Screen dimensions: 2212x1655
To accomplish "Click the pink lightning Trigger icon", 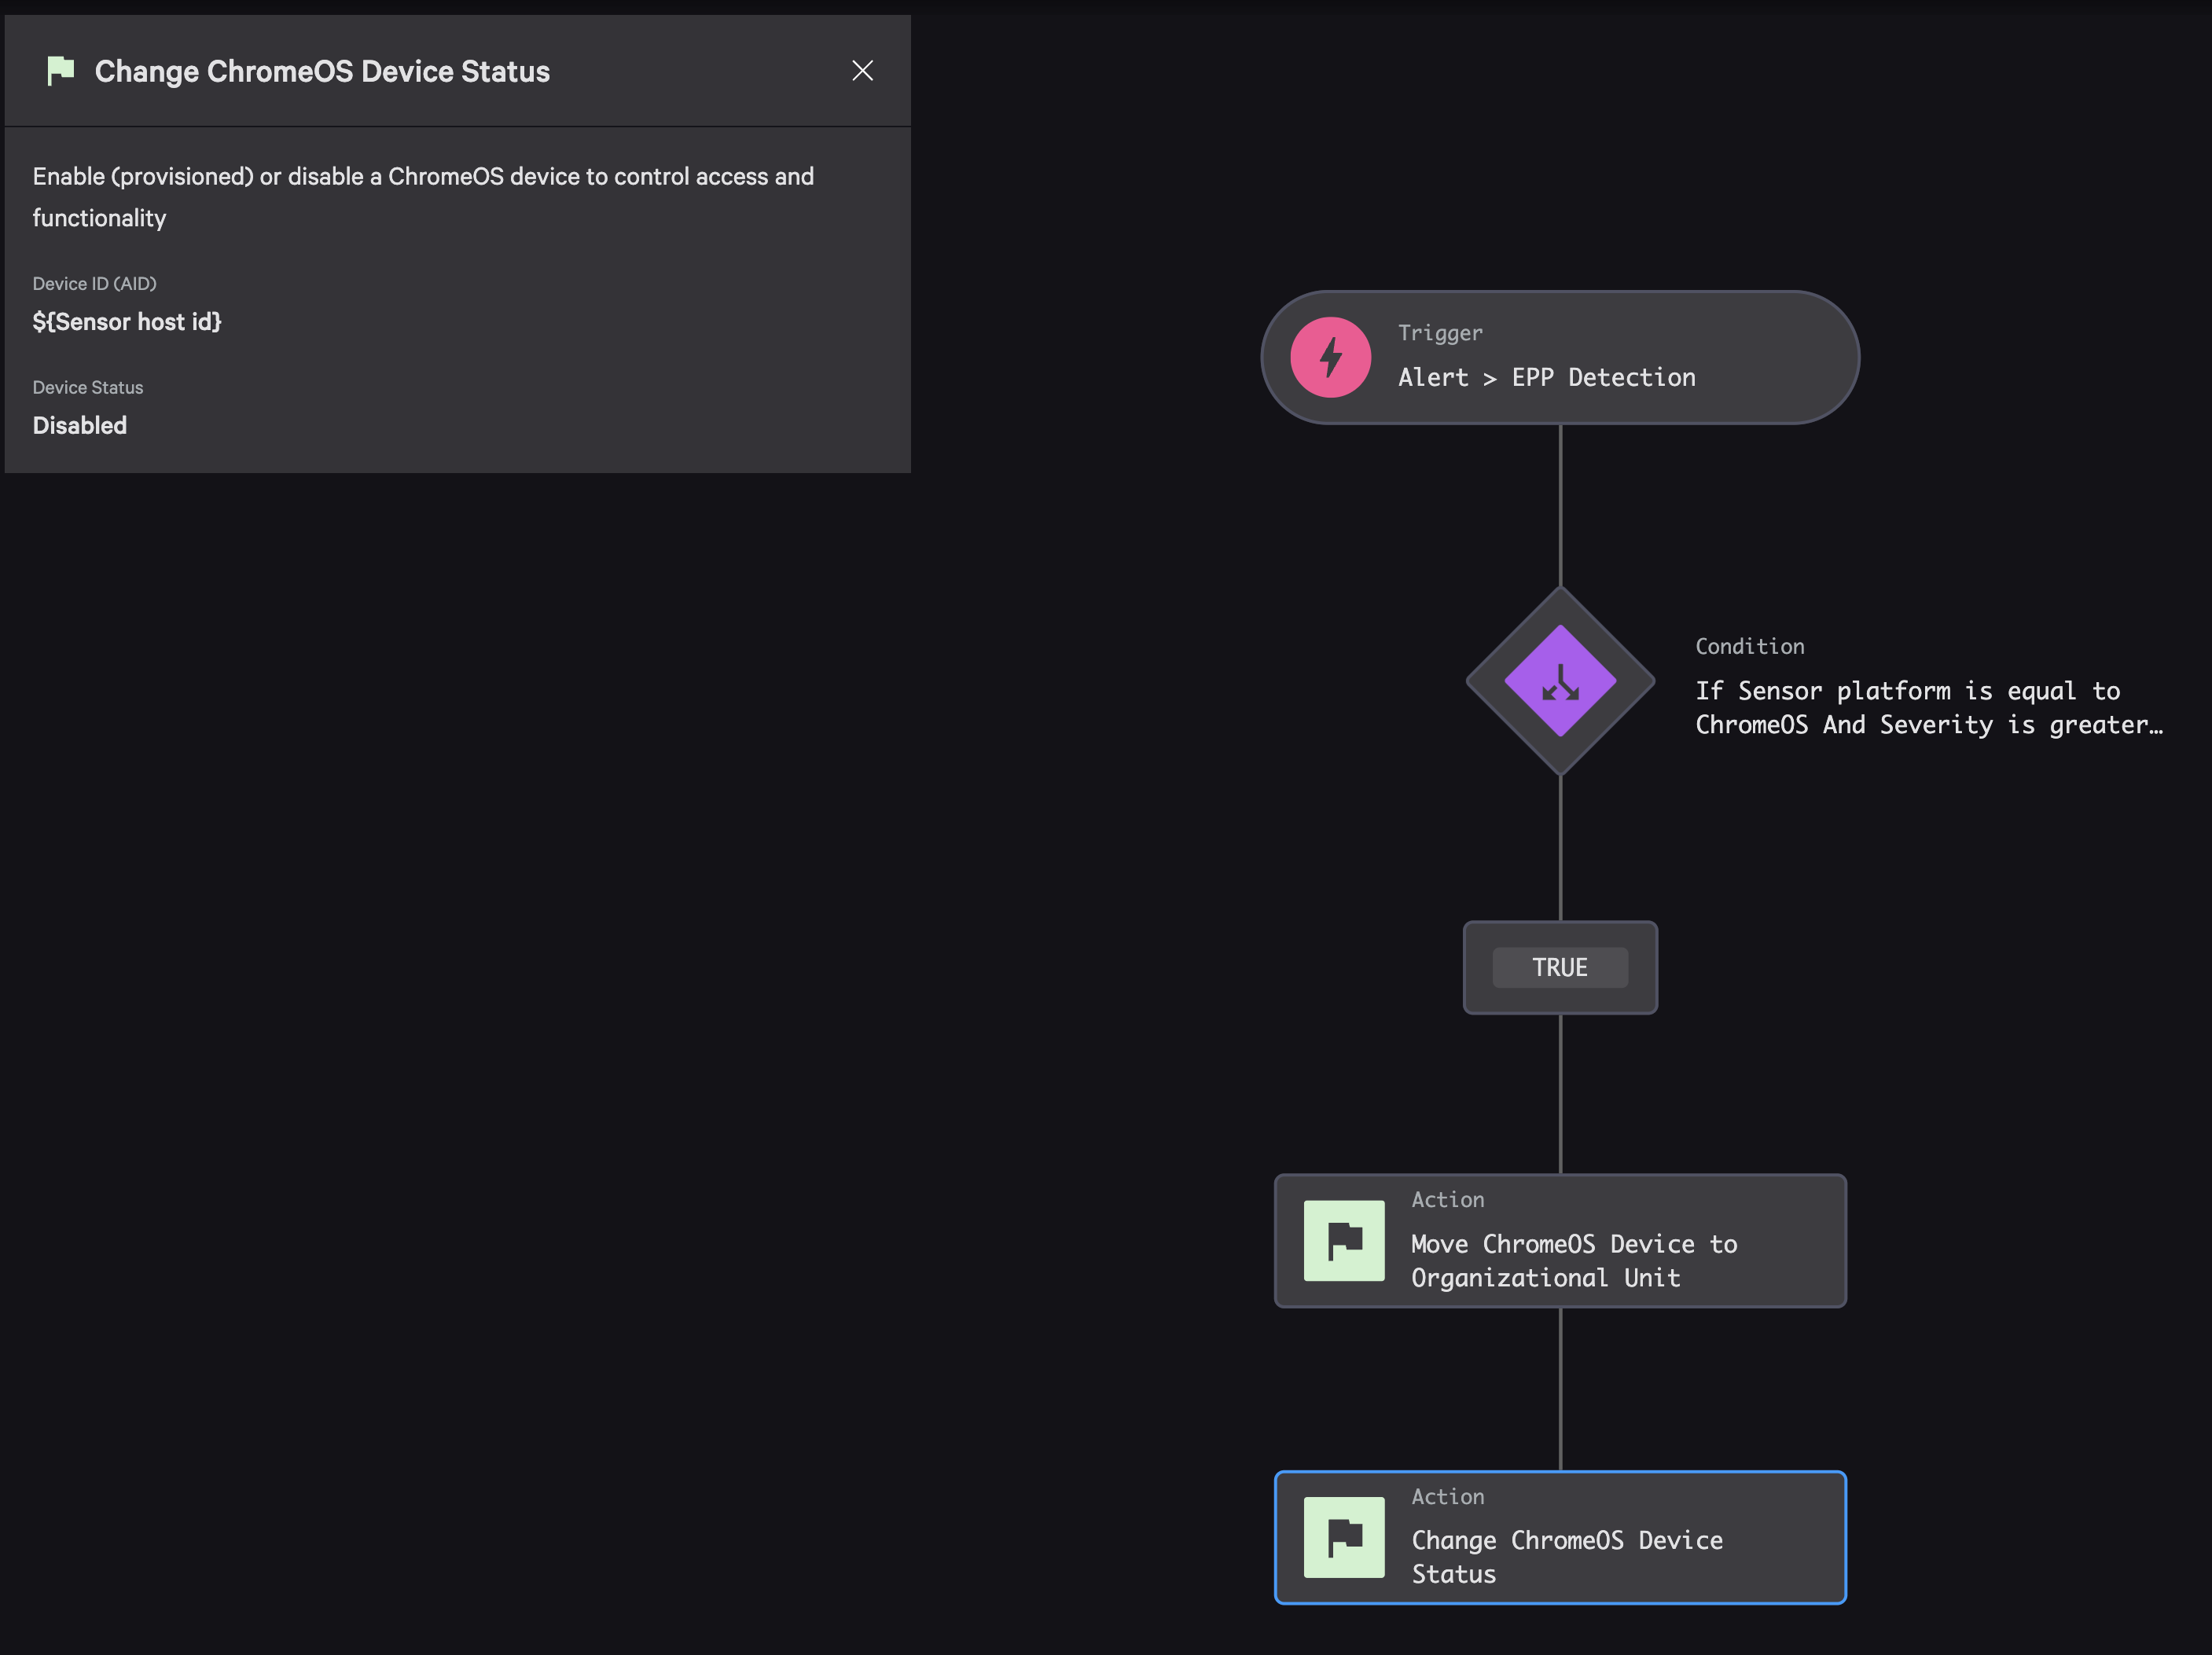I will [x=1330, y=358].
